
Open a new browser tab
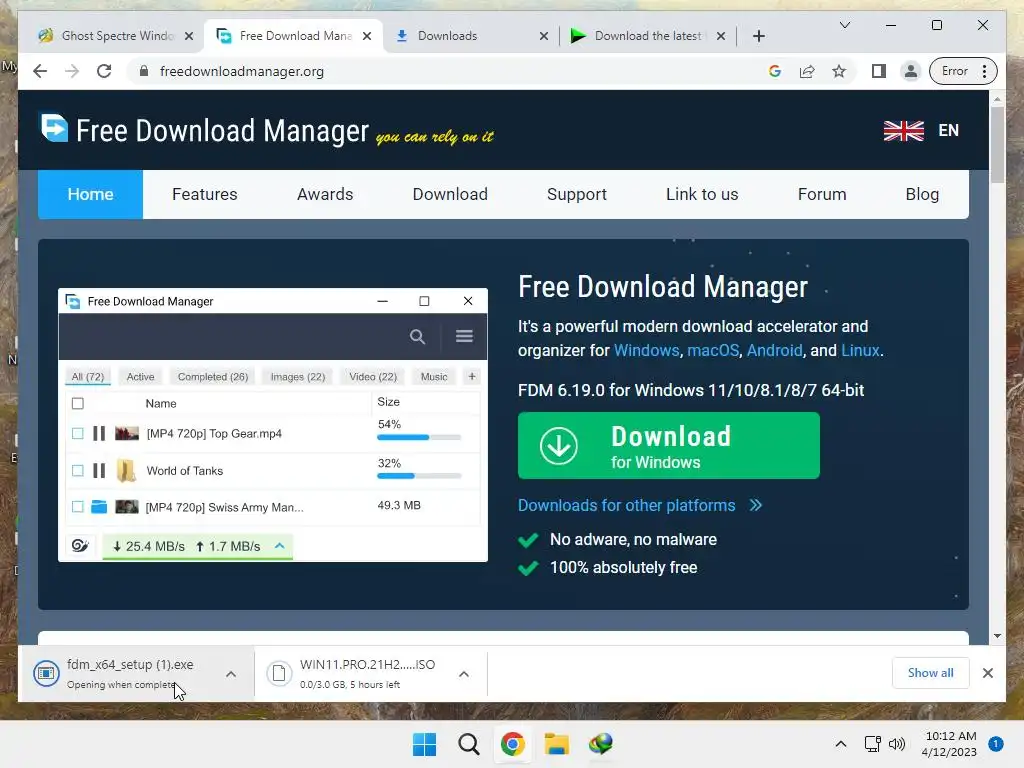click(x=758, y=36)
